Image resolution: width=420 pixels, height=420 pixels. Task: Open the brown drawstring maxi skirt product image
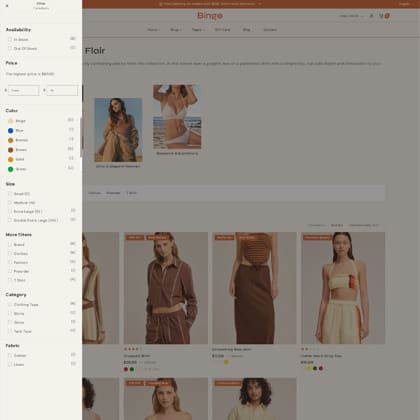pyautogui.click(x=254, y=288)
